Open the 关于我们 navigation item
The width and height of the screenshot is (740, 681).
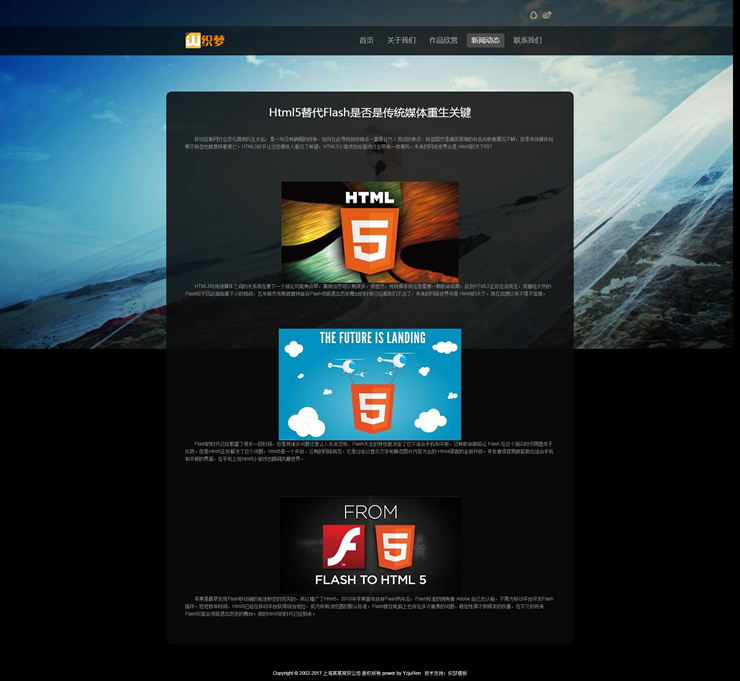click(x=401, y=41)
